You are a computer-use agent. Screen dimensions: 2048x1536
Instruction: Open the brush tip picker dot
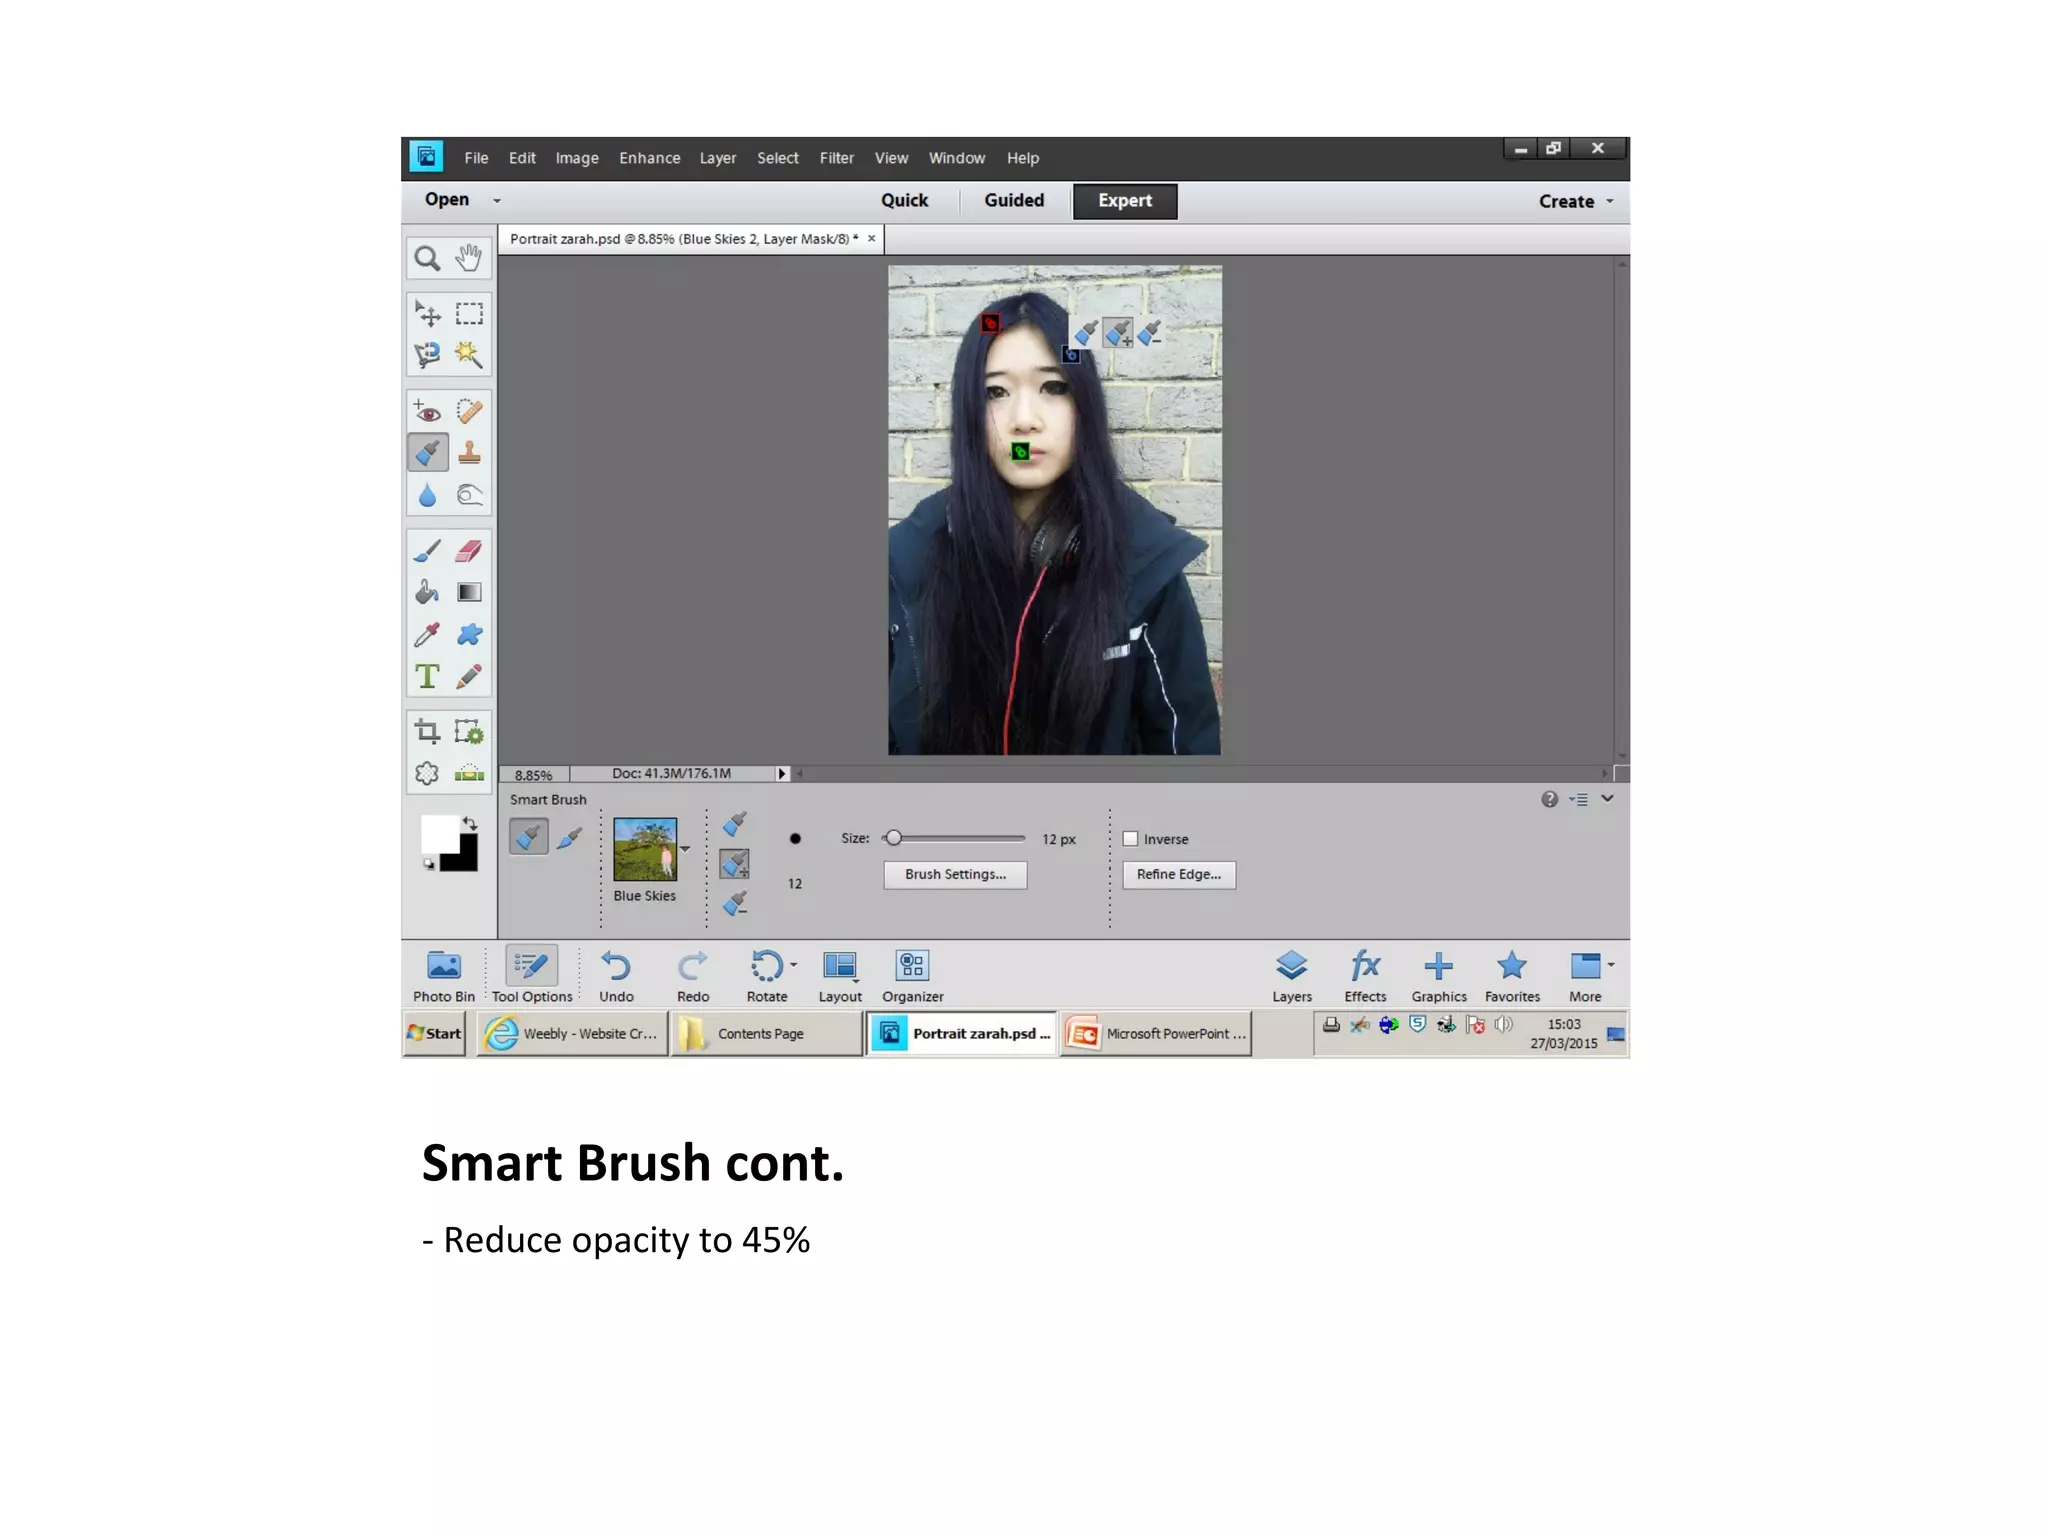[795, 839]
